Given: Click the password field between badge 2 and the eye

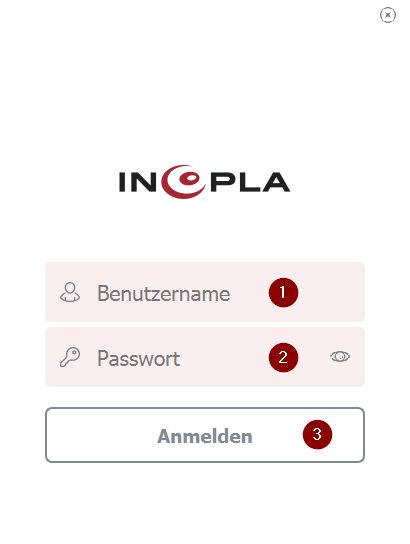Looking at the screenshot, I should [314, 357].
